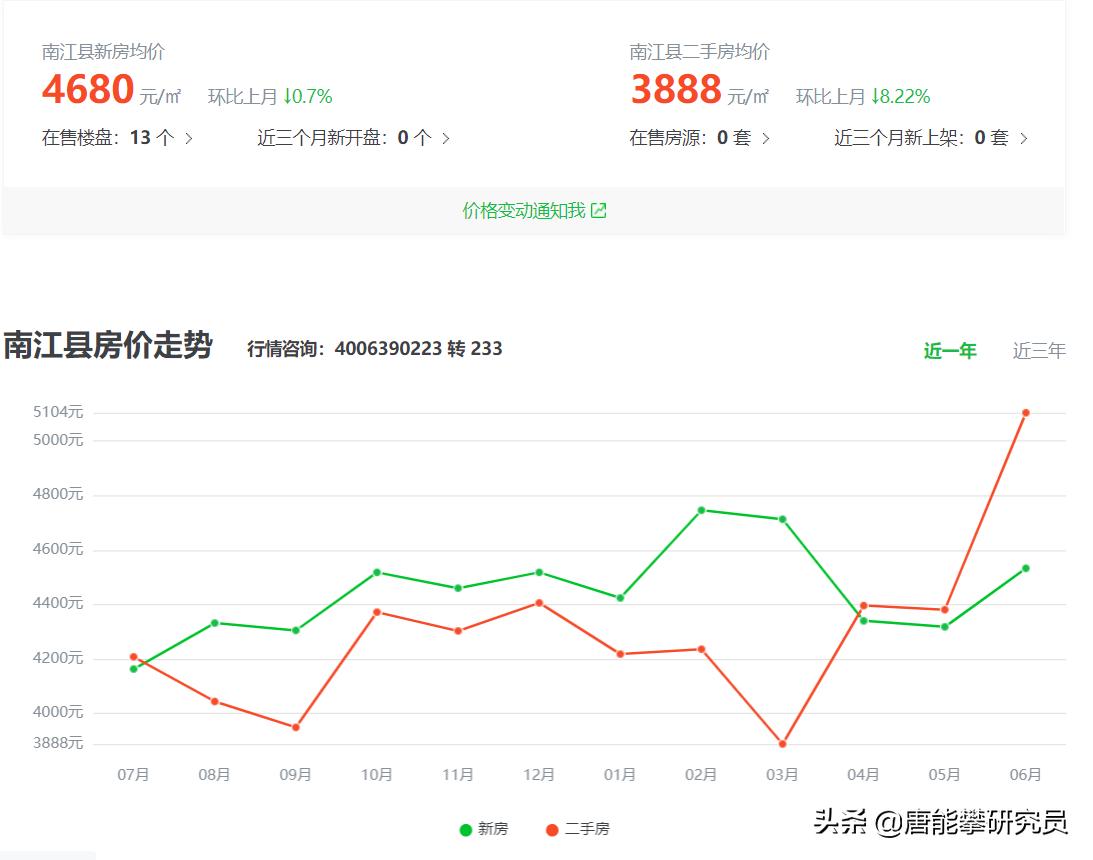Click the red 12月 二手房 data point
This screenshot has width=1093, height=860.
pos(539,603)
